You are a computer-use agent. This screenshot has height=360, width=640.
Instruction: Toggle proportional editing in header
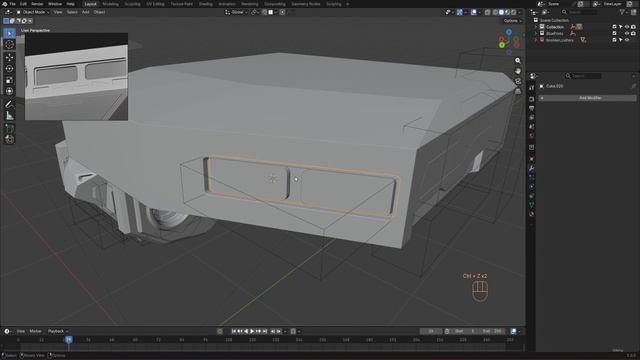(x=282, y=12)
